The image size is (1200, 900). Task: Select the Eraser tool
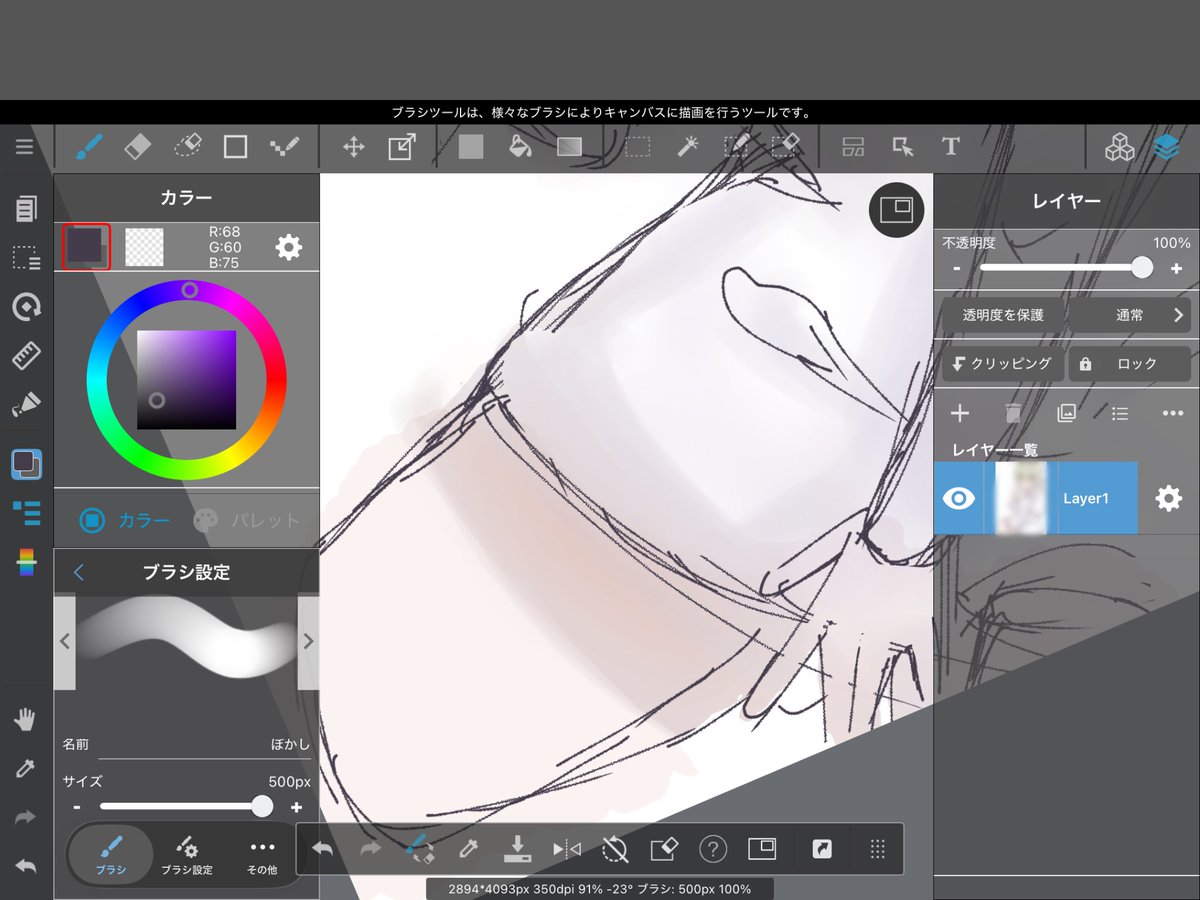(137, 147)
